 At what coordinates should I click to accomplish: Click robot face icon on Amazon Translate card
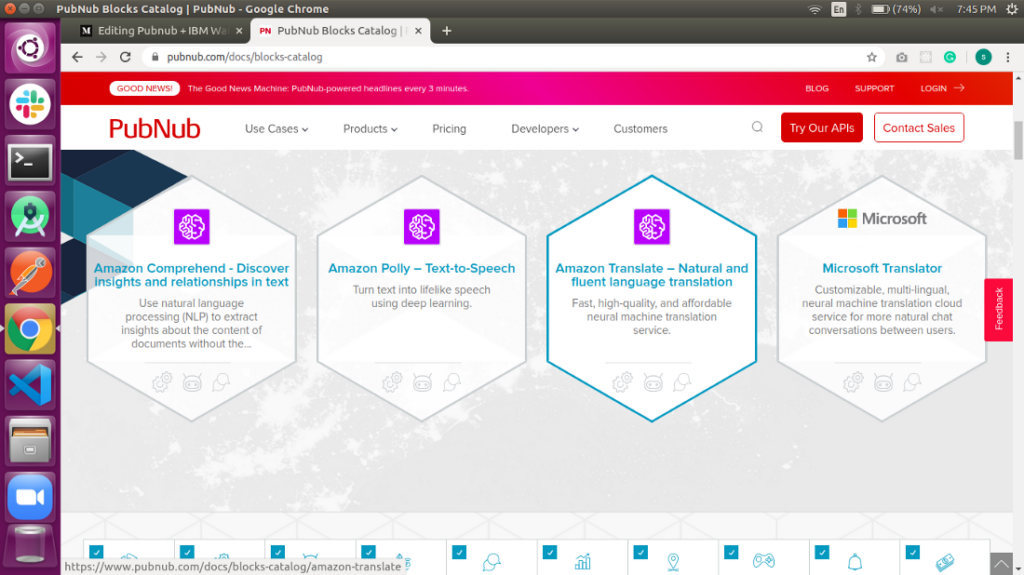coord(652,382)
